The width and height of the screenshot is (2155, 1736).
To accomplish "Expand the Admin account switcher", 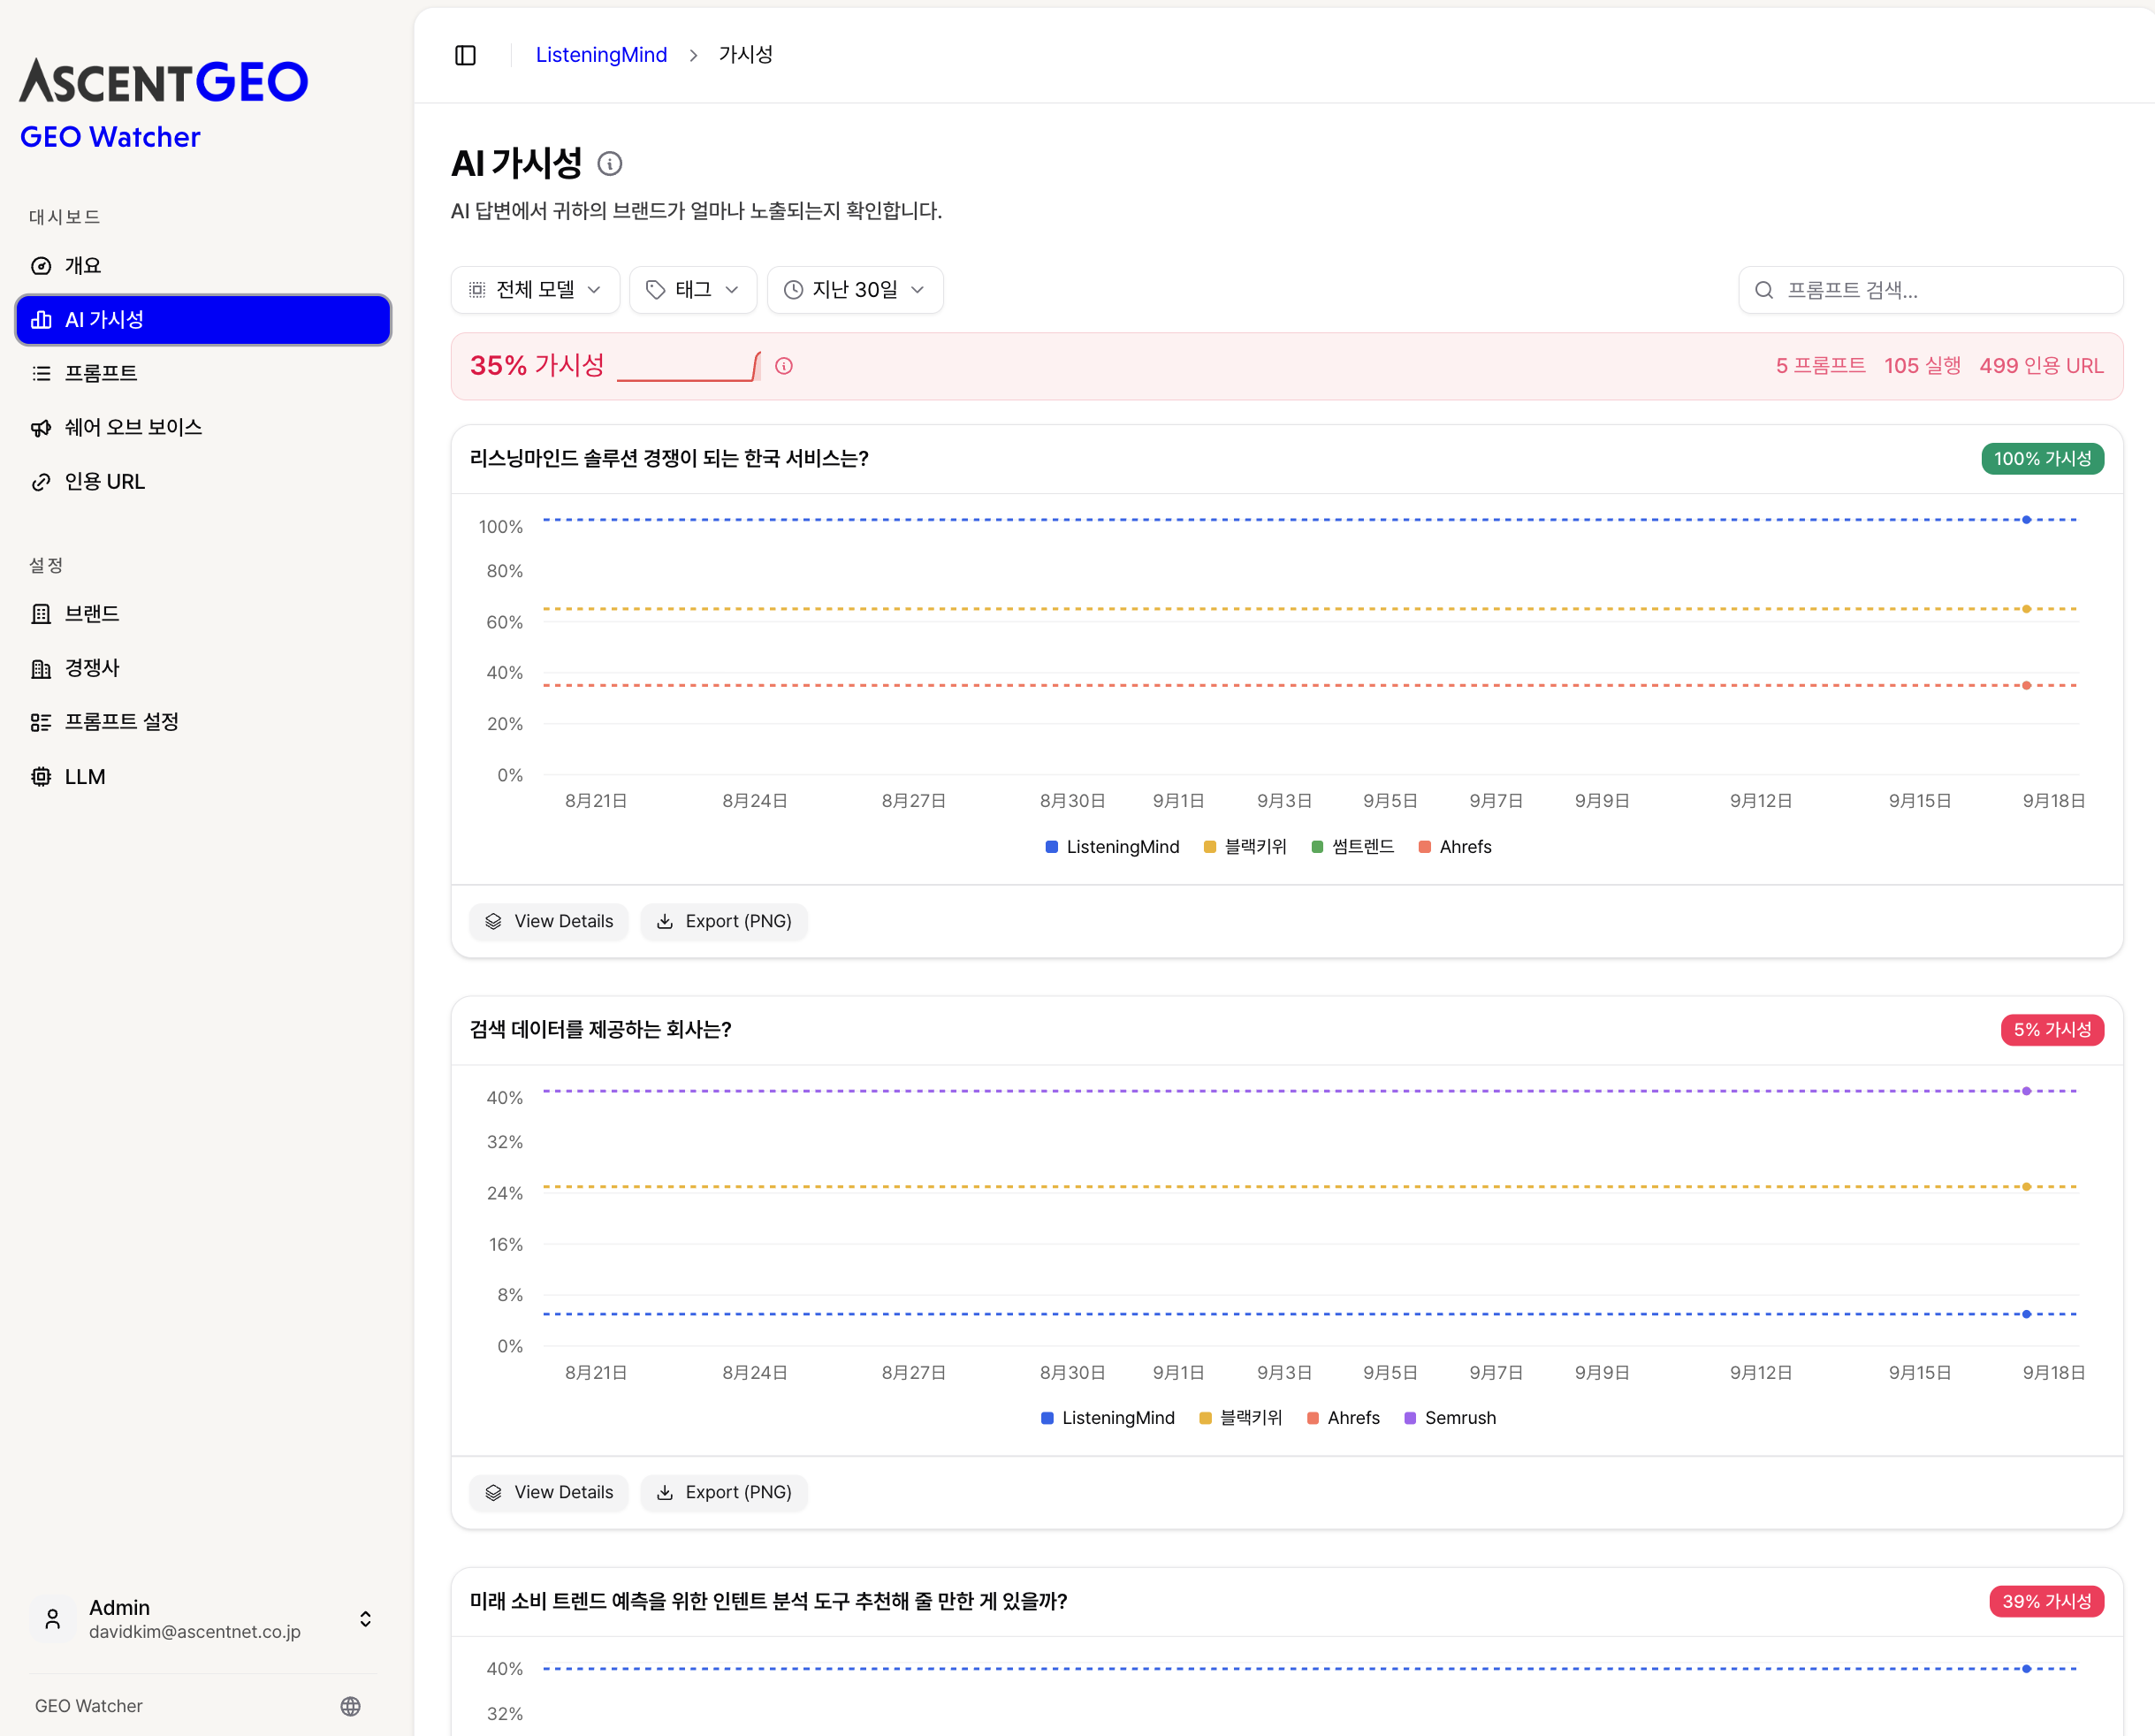I will click(x=366, y=1619).
